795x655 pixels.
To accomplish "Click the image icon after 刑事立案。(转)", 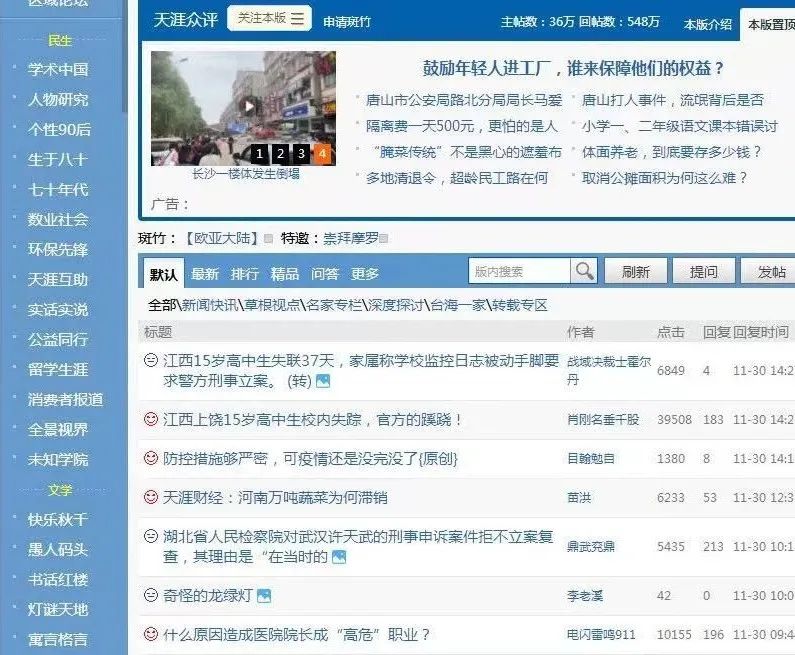I will tap(323, 381).
